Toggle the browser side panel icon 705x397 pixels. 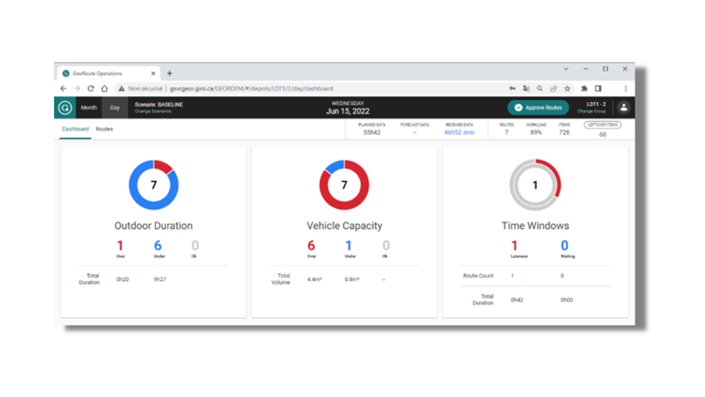pyautogui.click(x=598, y=89)
